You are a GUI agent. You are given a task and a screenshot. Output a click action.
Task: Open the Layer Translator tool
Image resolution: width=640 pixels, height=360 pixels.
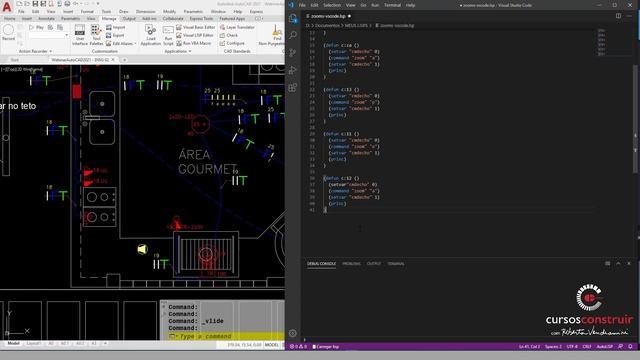[x=237, y=27]
